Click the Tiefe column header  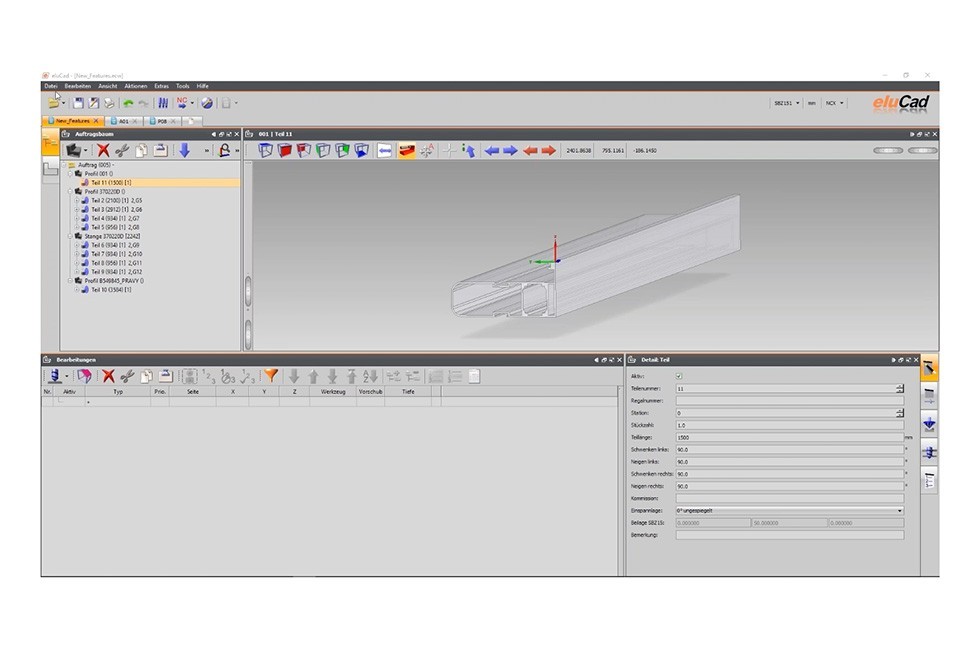click(408, 392)
